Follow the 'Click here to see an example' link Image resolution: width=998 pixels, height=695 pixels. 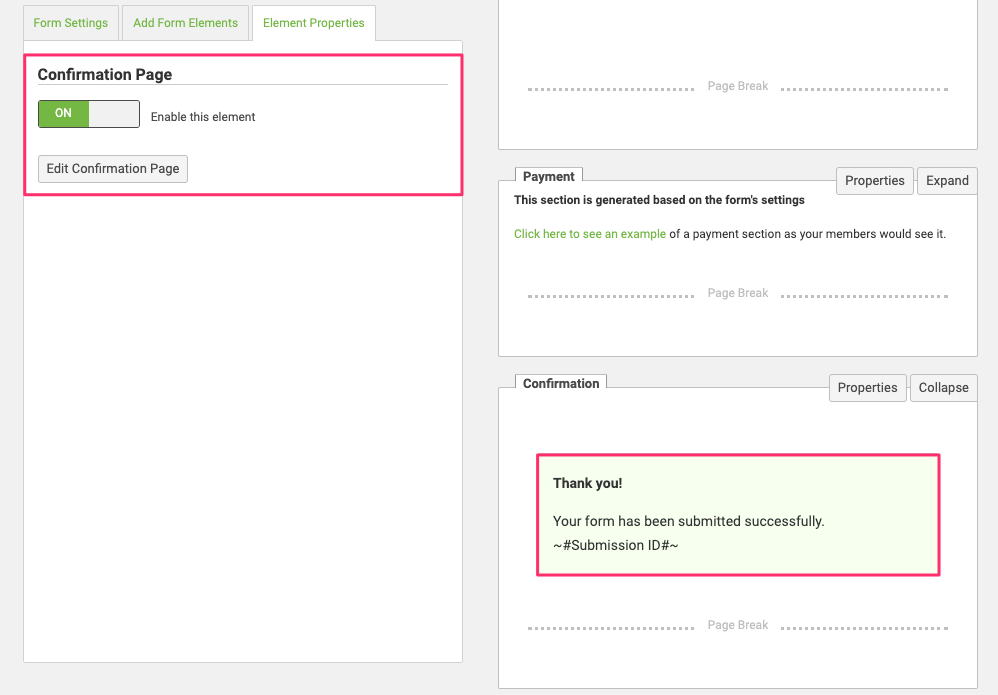click(x=590, y=234)
